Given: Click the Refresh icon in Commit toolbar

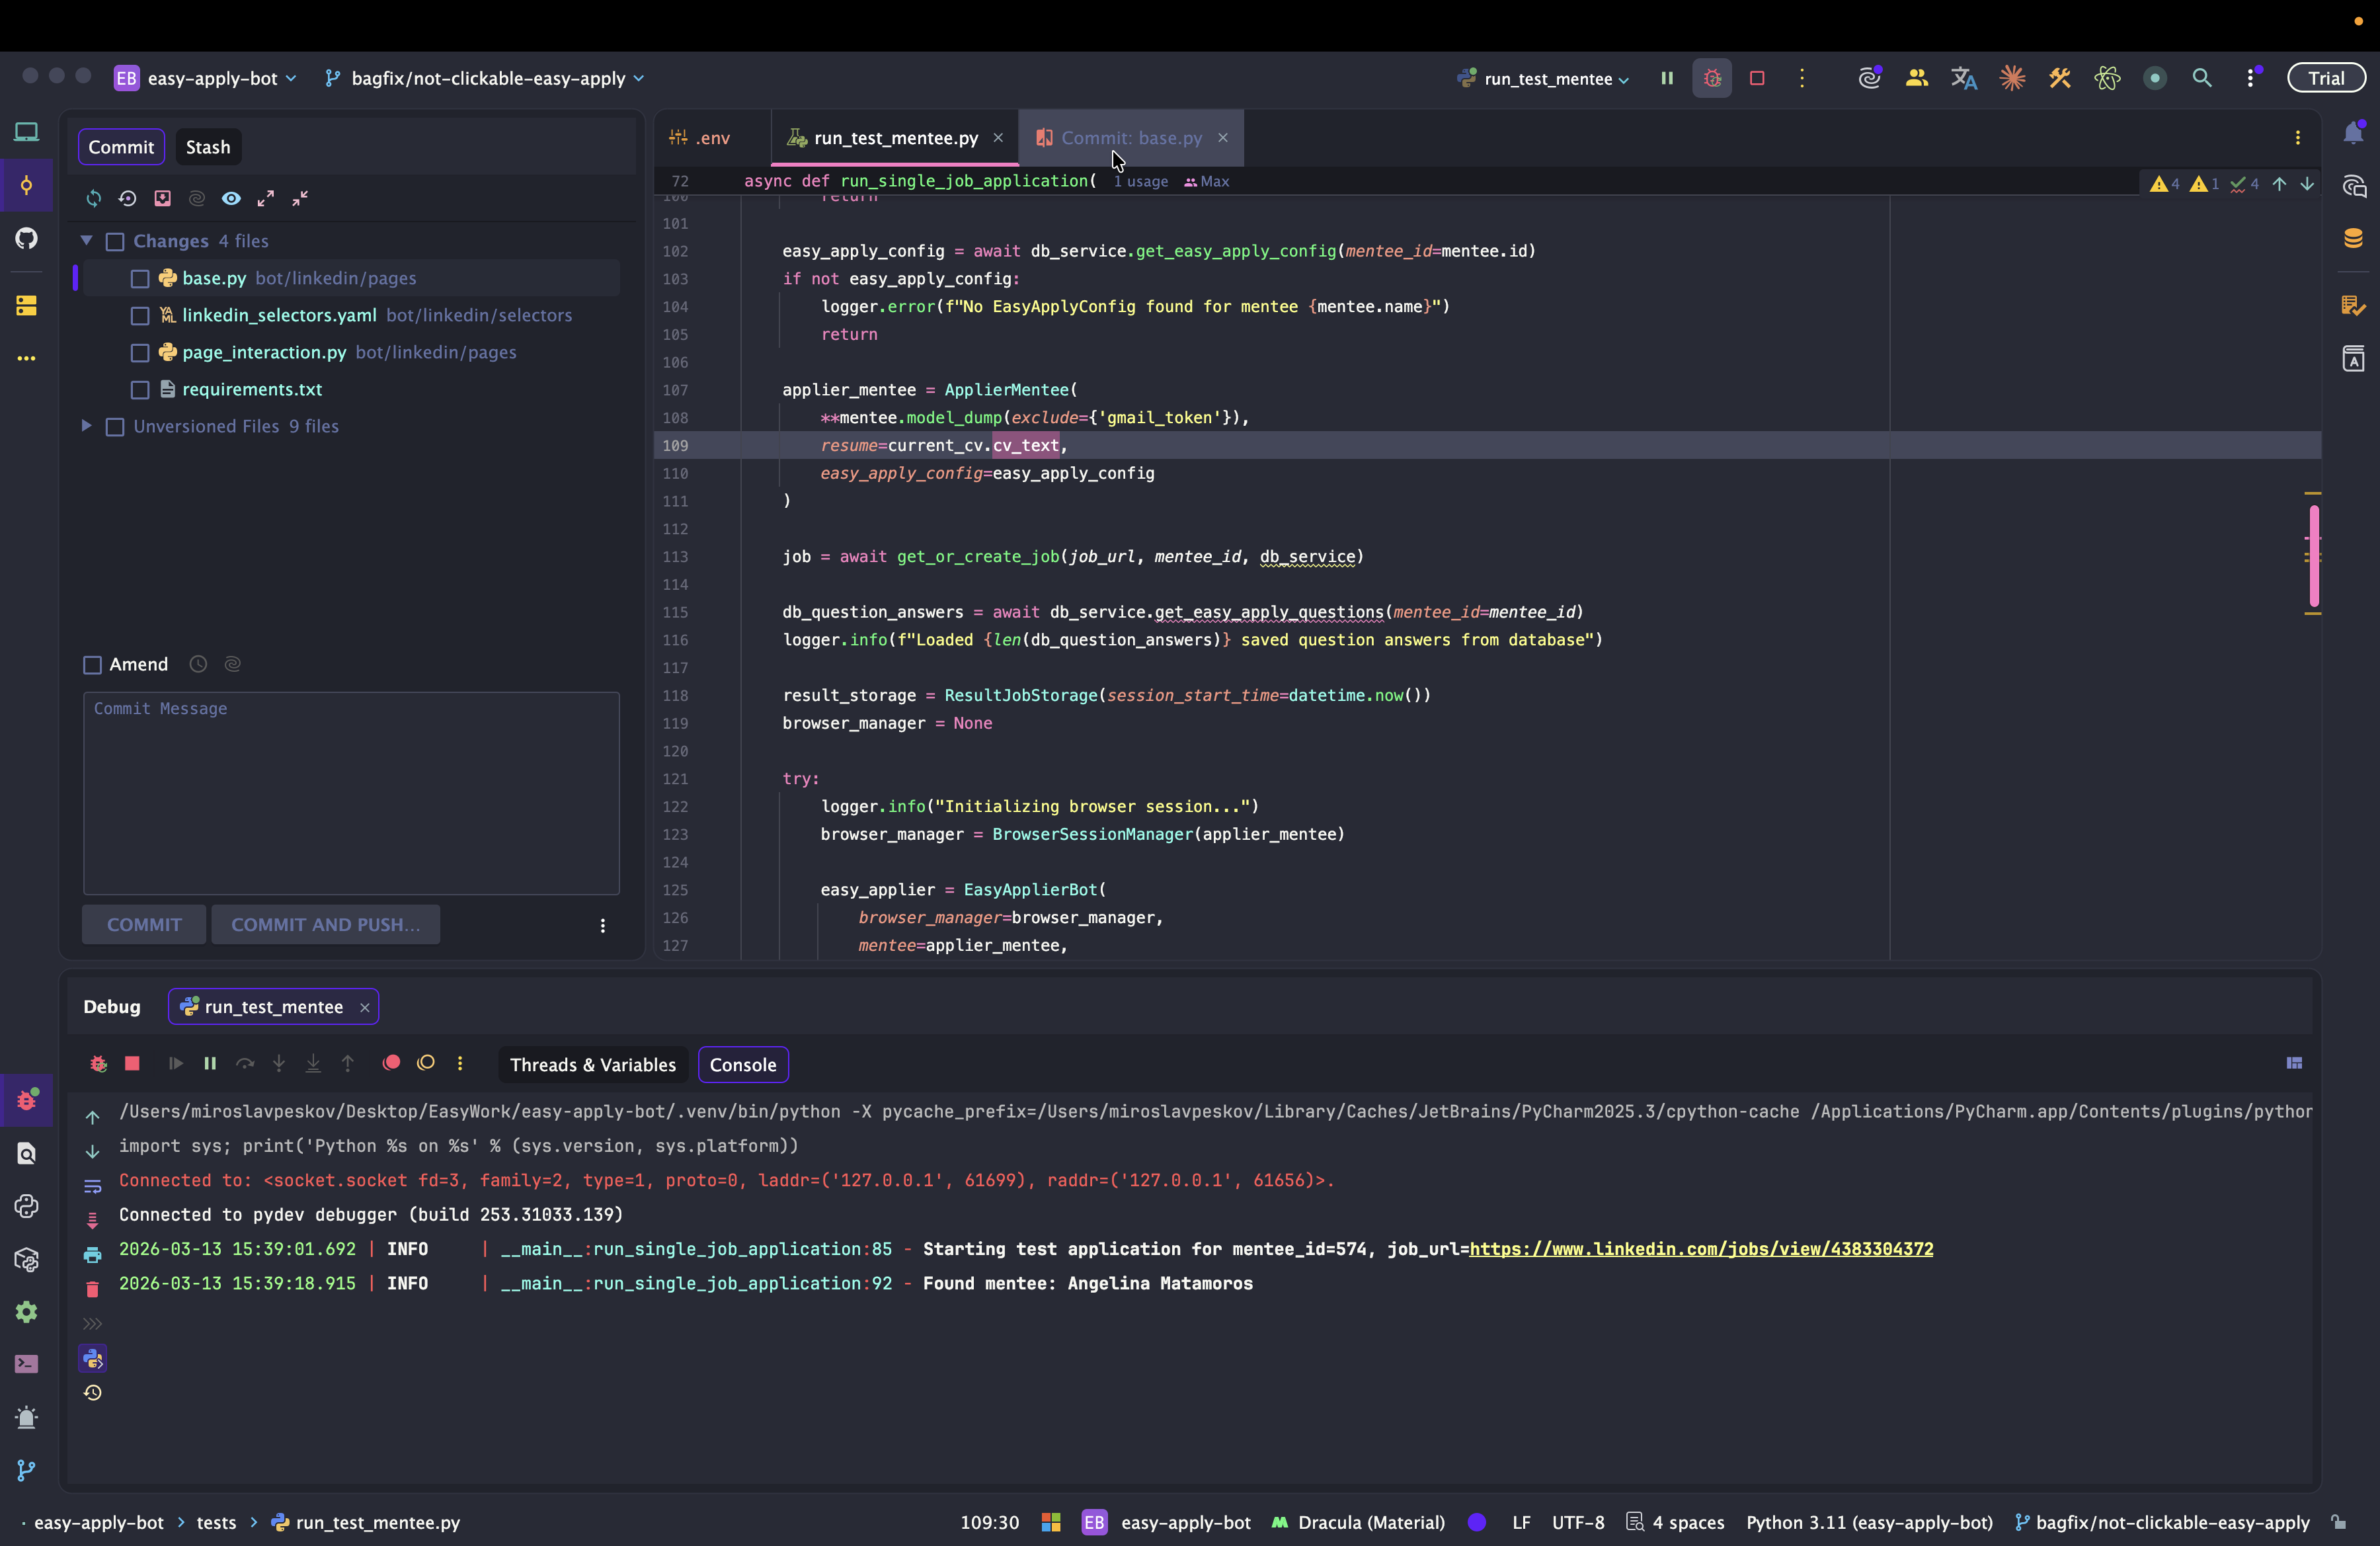Looking at the screenshot, I should pyautogui.click(x=93, y=198).
